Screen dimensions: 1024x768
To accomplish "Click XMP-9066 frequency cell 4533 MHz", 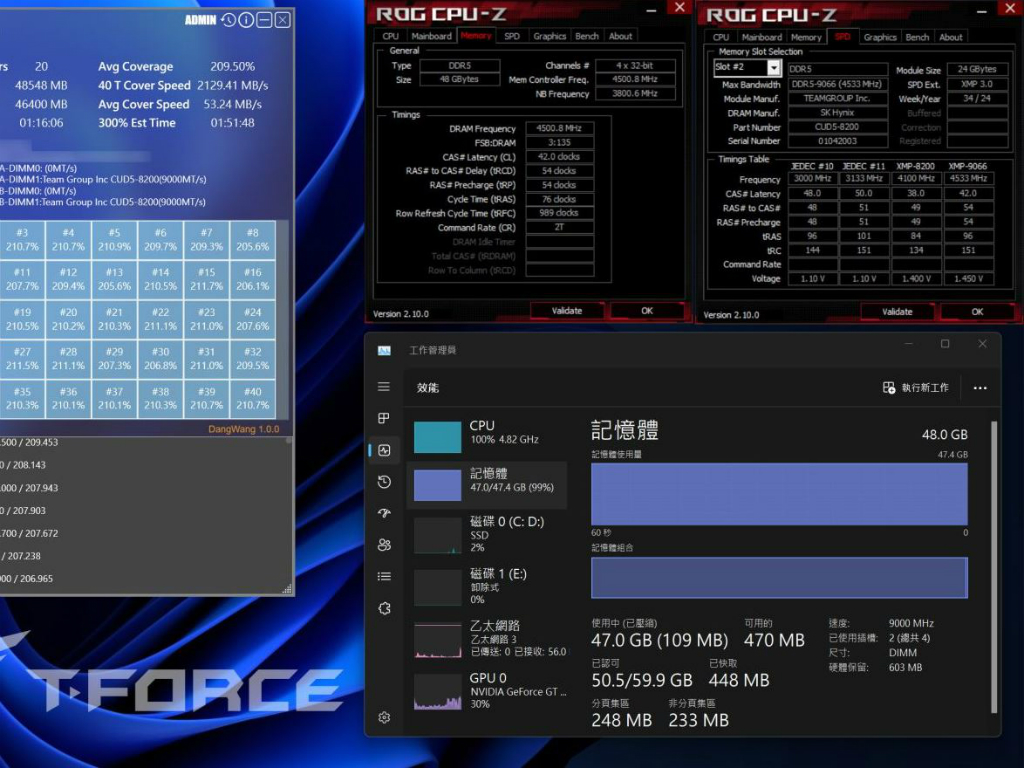I will [x=968, y=178].
